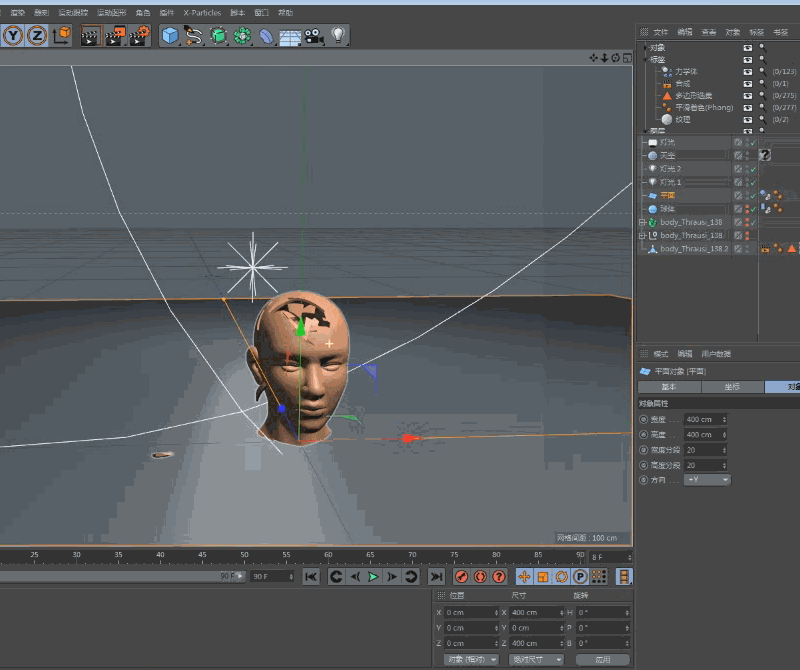Open the 绝对尺寸 size dropdown

click(536, 659)
